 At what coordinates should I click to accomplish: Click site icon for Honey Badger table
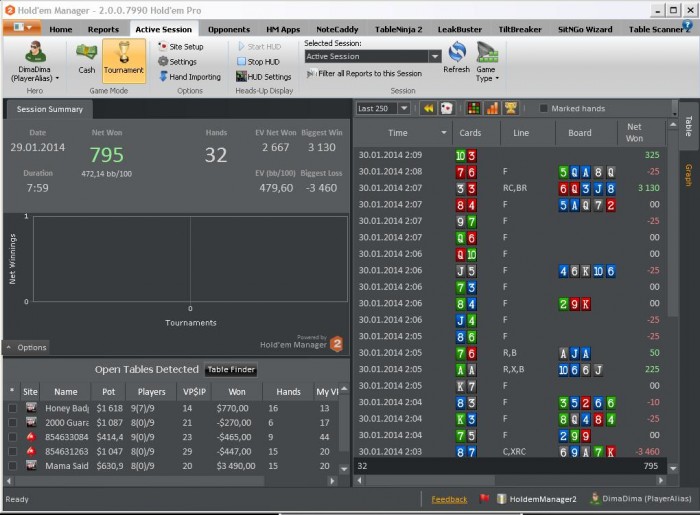click(31, 407)
